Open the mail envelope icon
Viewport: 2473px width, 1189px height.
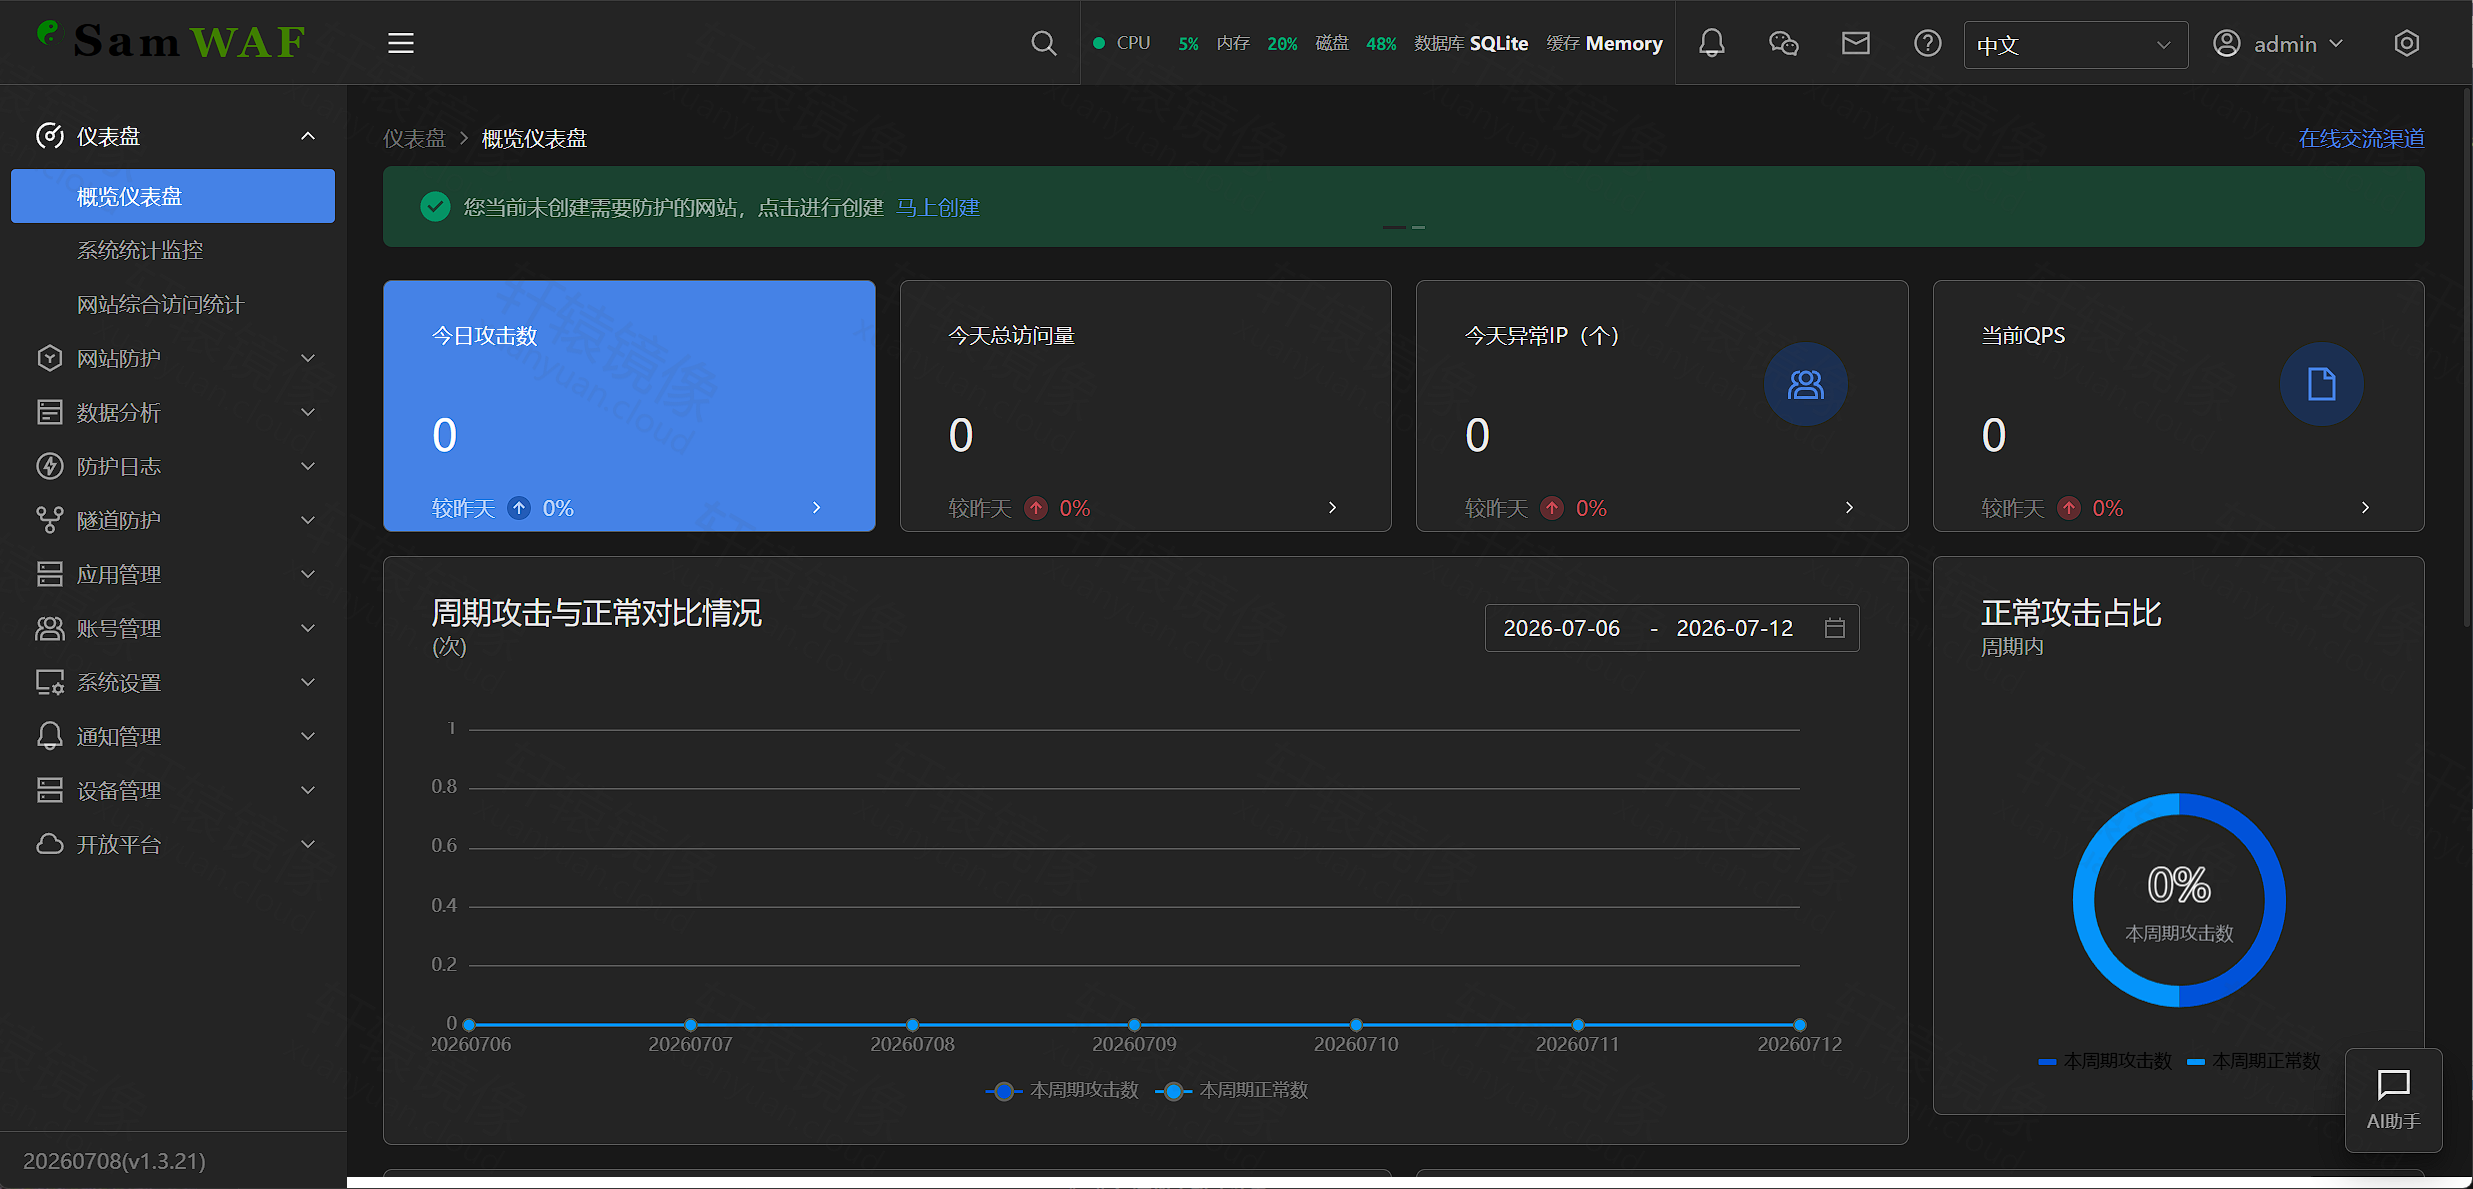[1856, 43]
